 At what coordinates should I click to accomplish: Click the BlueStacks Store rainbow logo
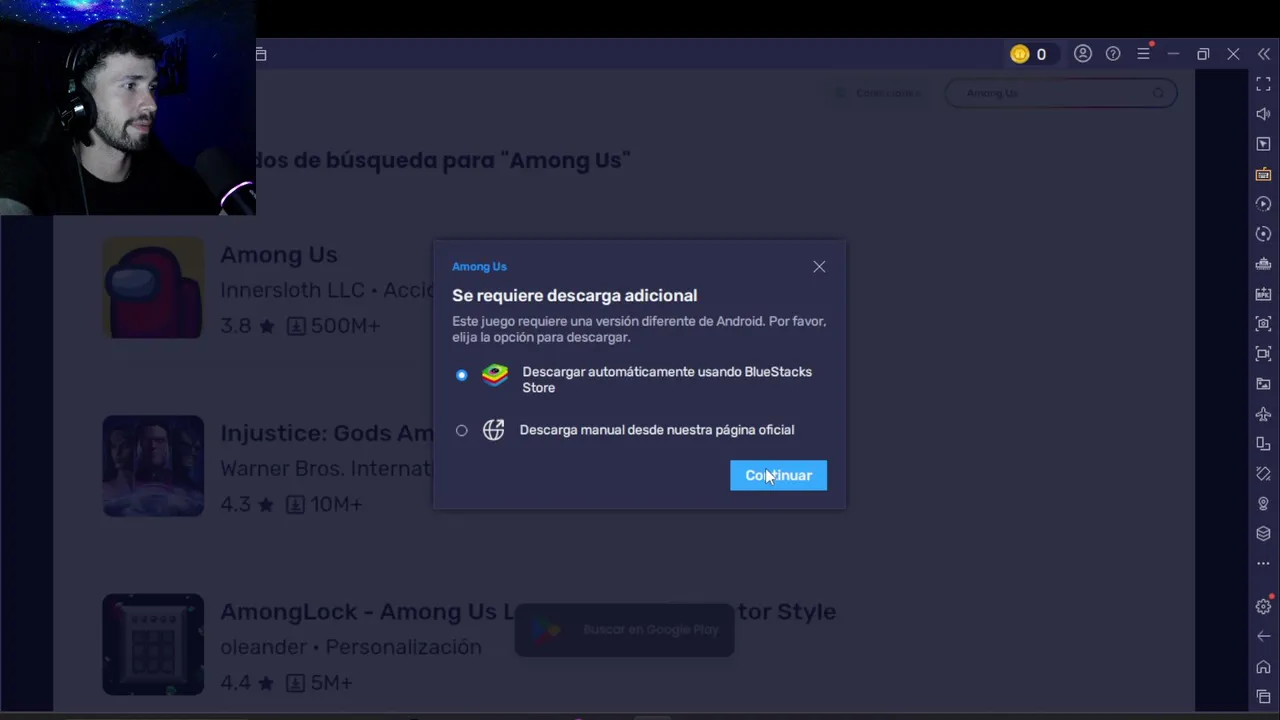[495, 375]
